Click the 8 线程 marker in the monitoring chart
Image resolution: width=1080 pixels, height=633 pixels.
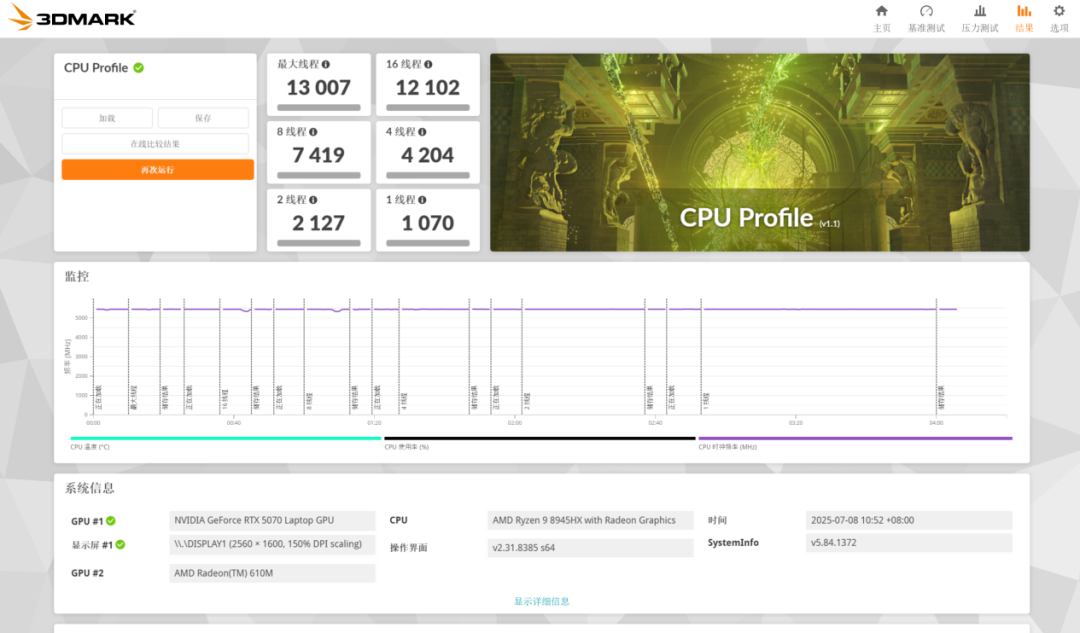(x=309, y=401)
